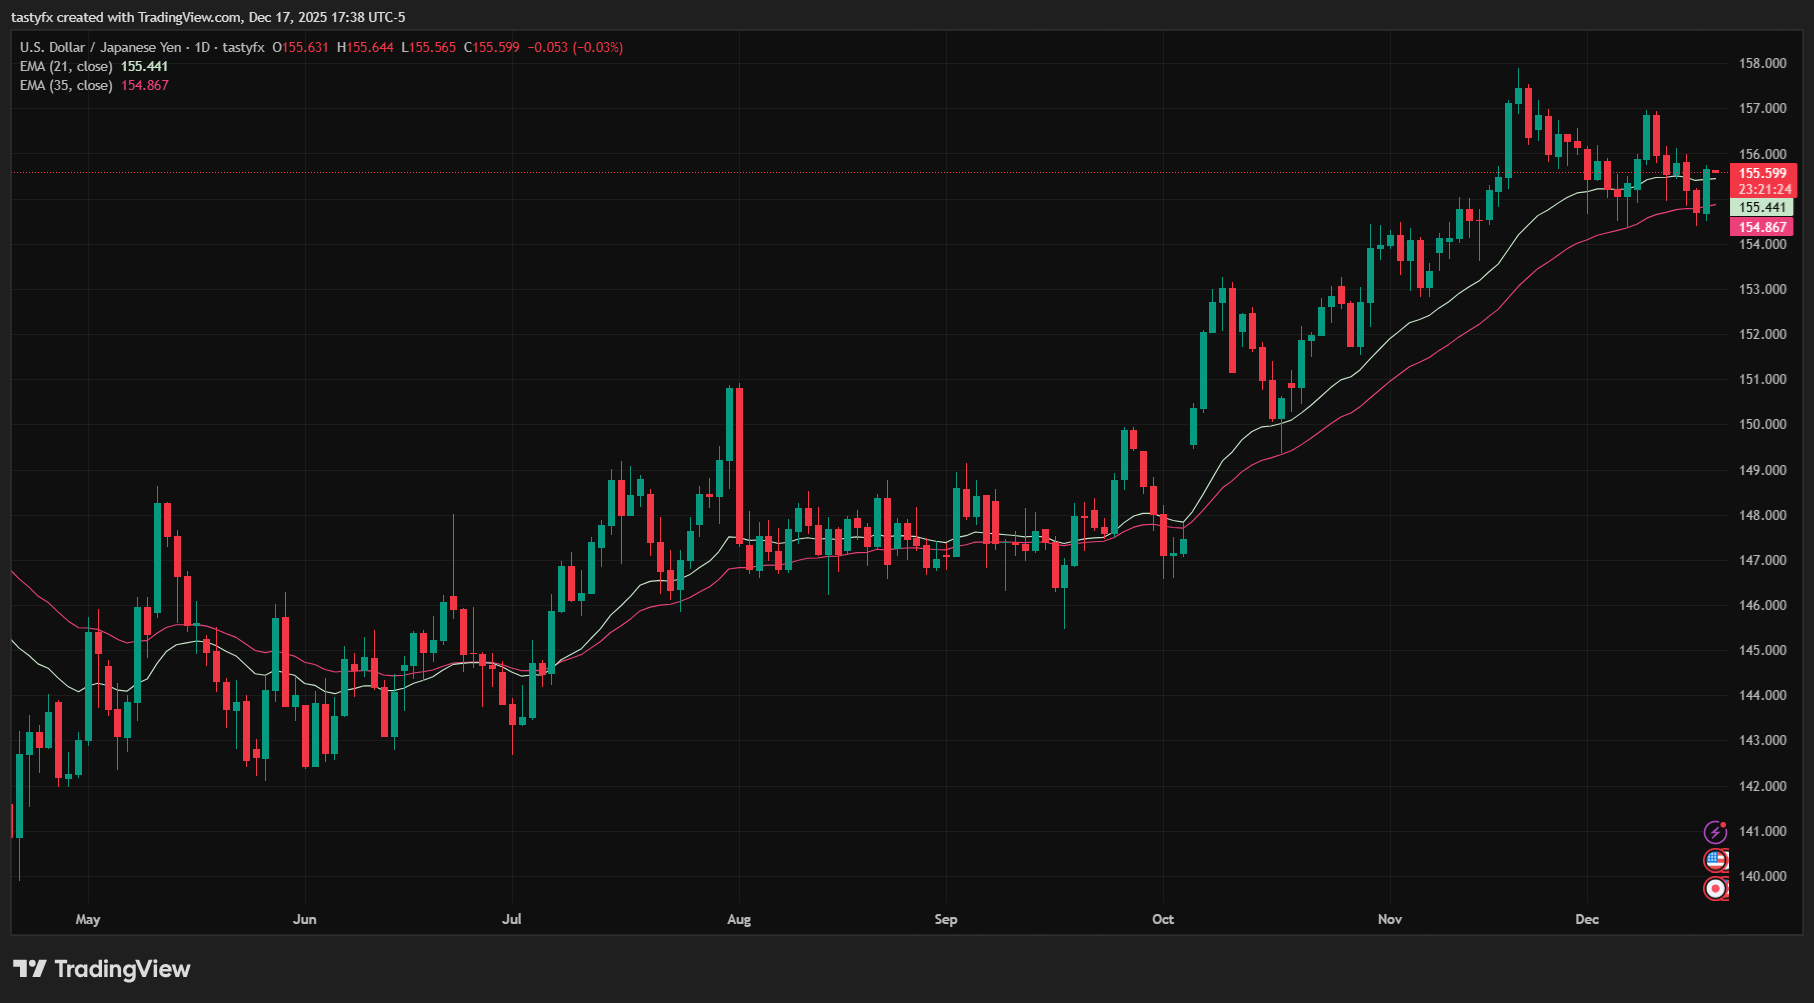The height and width of the screenshot is (1003, 1814).
Task: Hide the red 155.599 last price label
Action: tap(1764, 172)
